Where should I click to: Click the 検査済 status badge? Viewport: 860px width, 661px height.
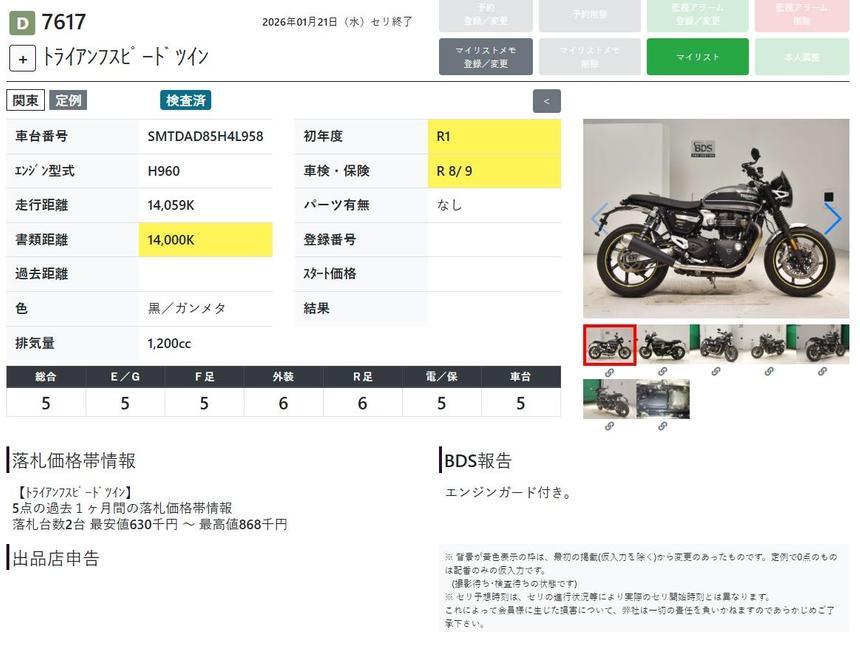185,100
